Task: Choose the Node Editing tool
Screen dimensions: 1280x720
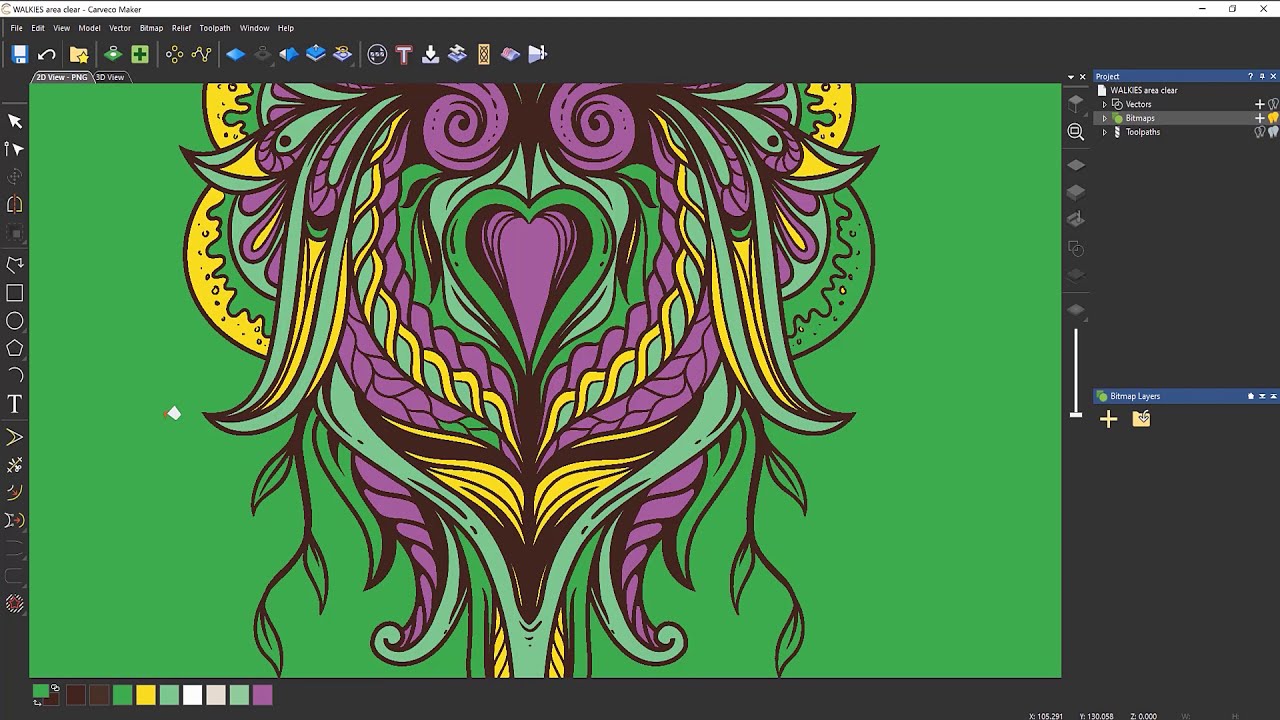Action: coord(15,149)
